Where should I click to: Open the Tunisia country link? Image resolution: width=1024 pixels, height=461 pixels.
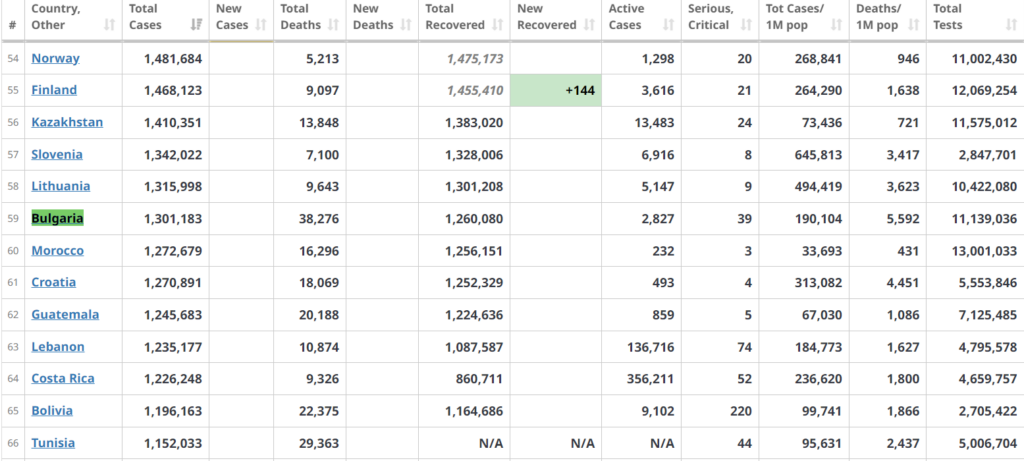point(53,443)
